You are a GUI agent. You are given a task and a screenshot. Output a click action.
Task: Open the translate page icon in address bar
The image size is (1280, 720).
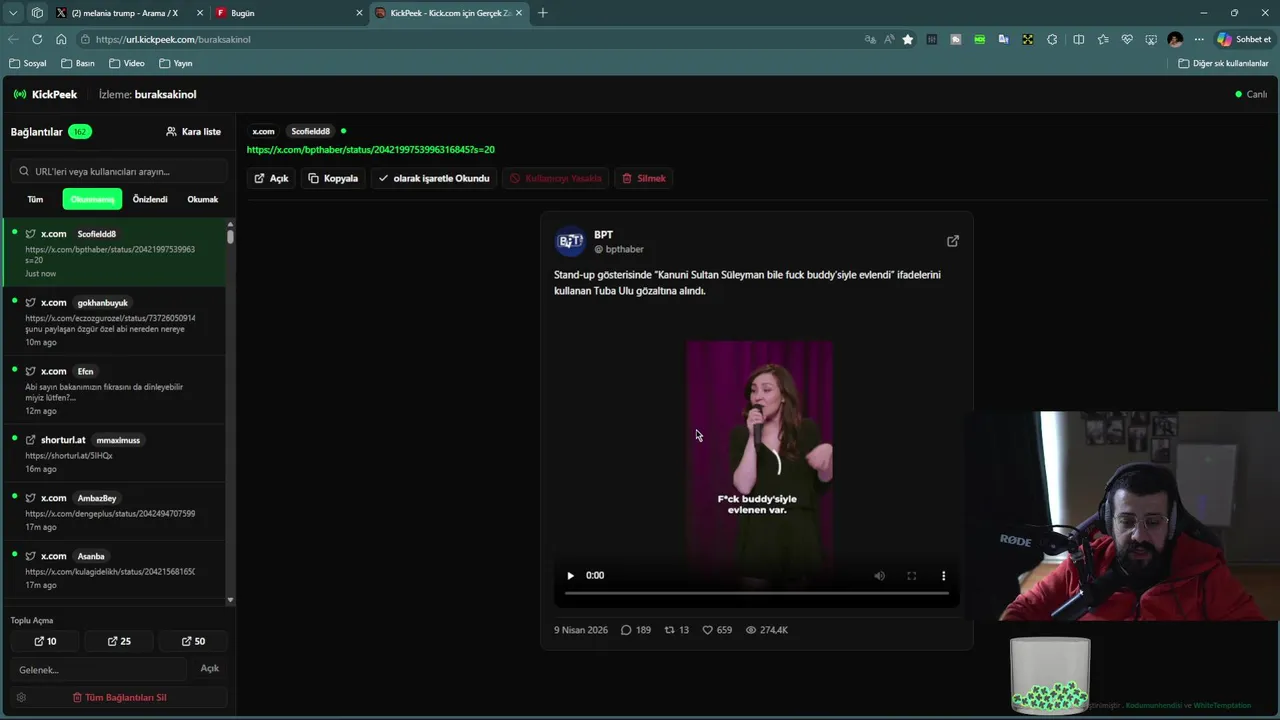click(870, 39)
